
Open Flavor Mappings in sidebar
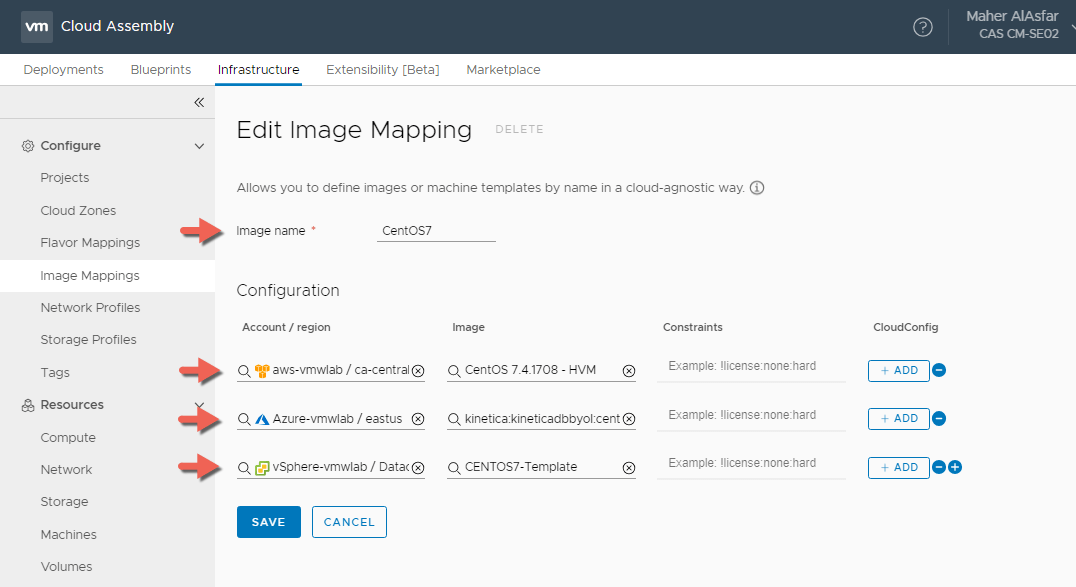pos(90,243)
